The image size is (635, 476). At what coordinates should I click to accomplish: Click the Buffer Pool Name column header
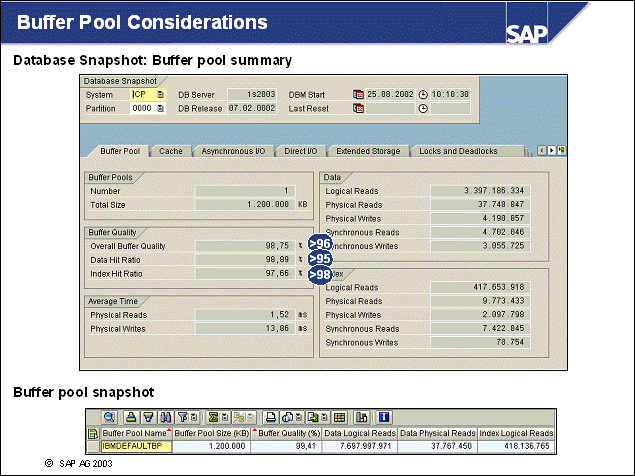(x=136, y=432)
